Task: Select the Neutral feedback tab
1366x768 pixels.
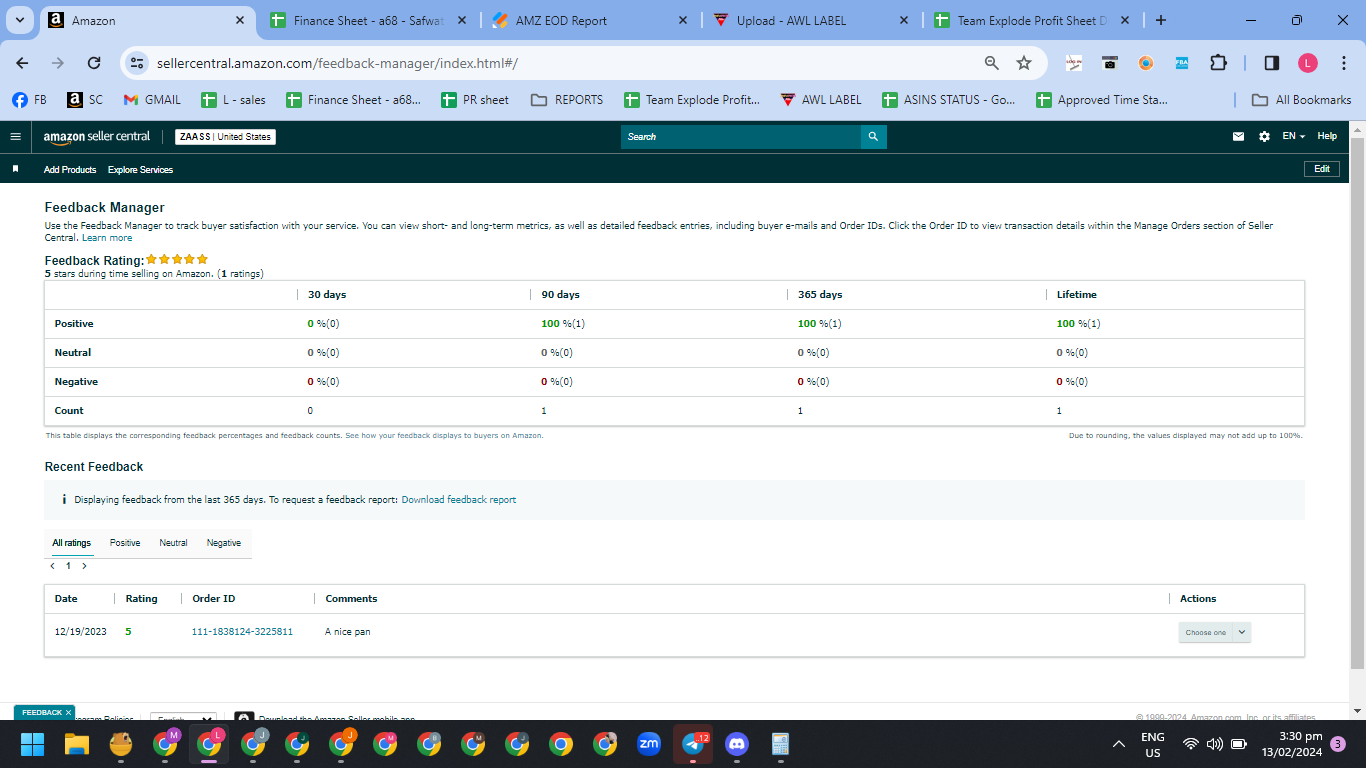Action: [173, 543]
